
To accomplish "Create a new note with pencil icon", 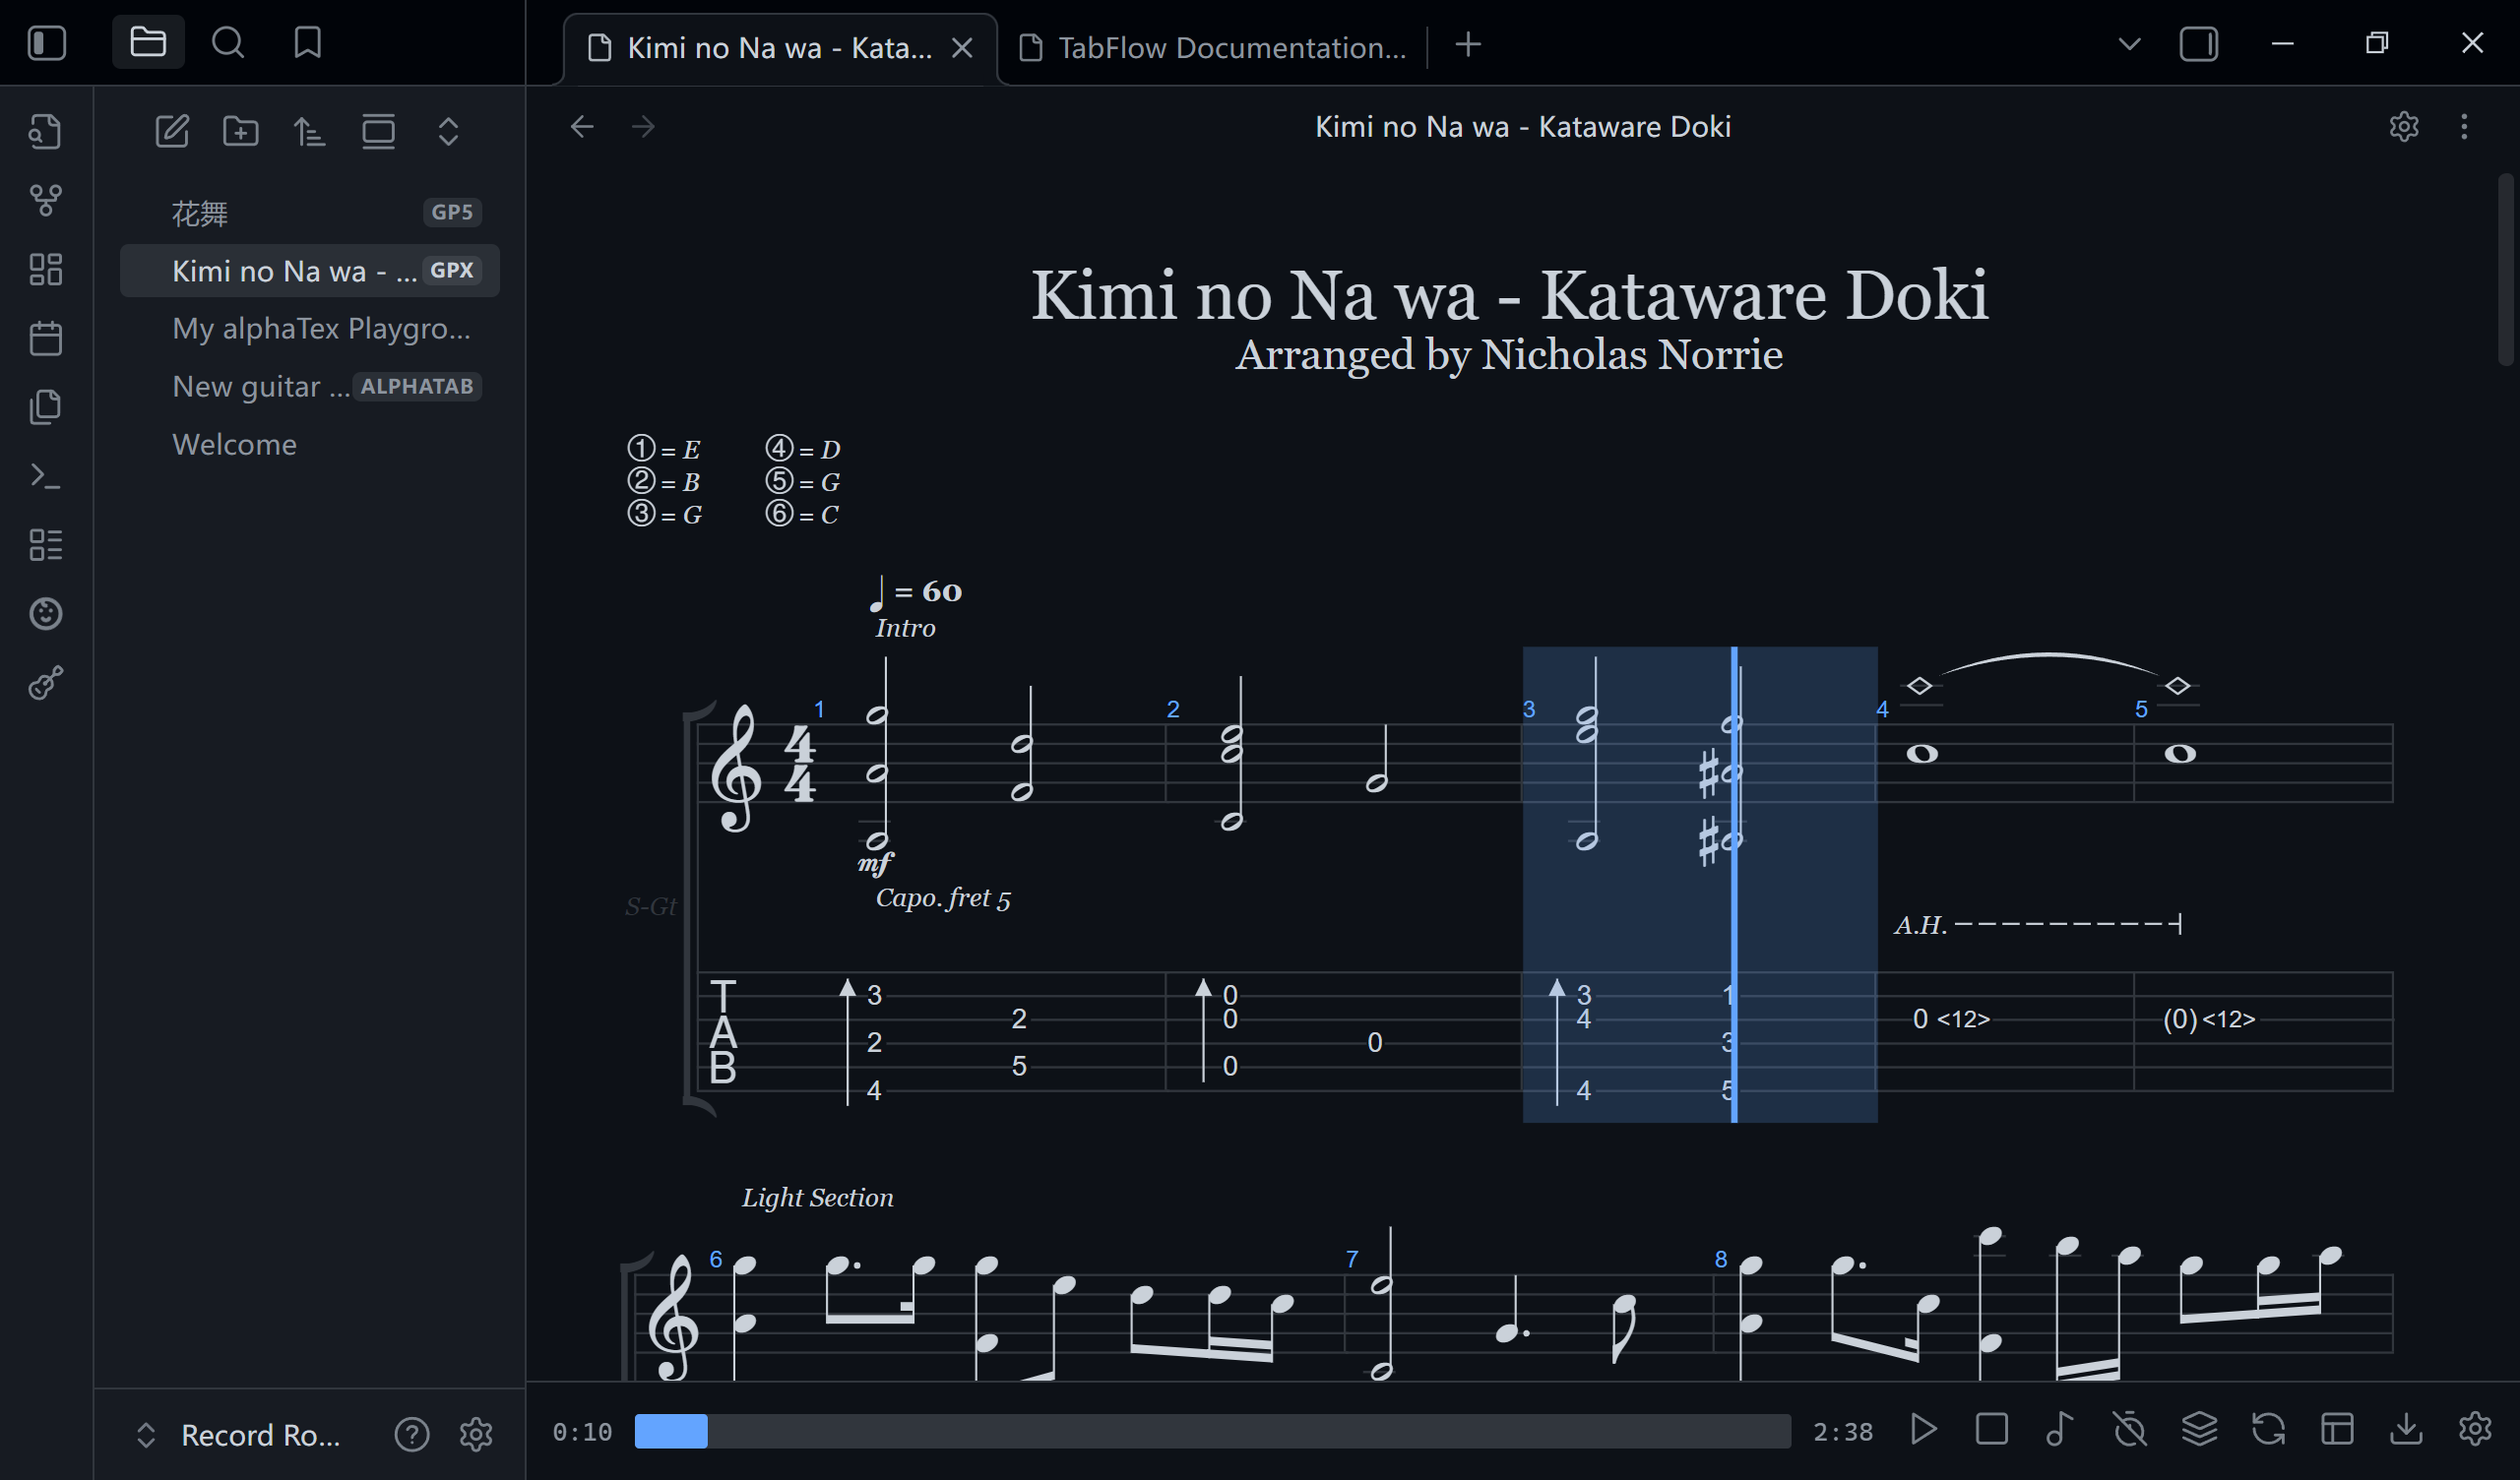I will (172, 131).
